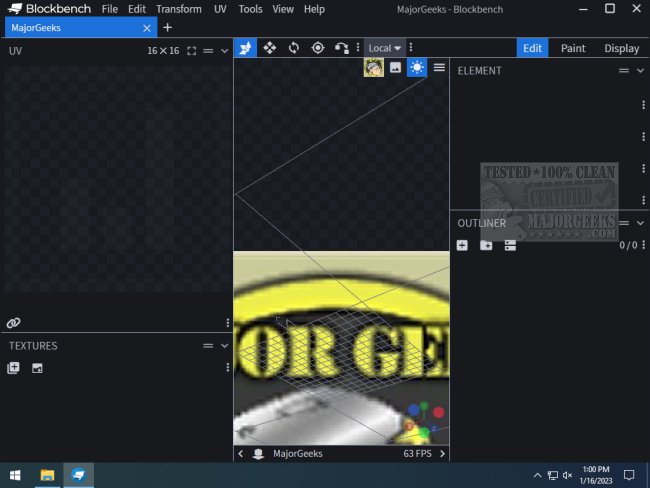Click the 16 × 16 UV size value
The height and width of the screenshot is (488, 650).
click(163, 51)
